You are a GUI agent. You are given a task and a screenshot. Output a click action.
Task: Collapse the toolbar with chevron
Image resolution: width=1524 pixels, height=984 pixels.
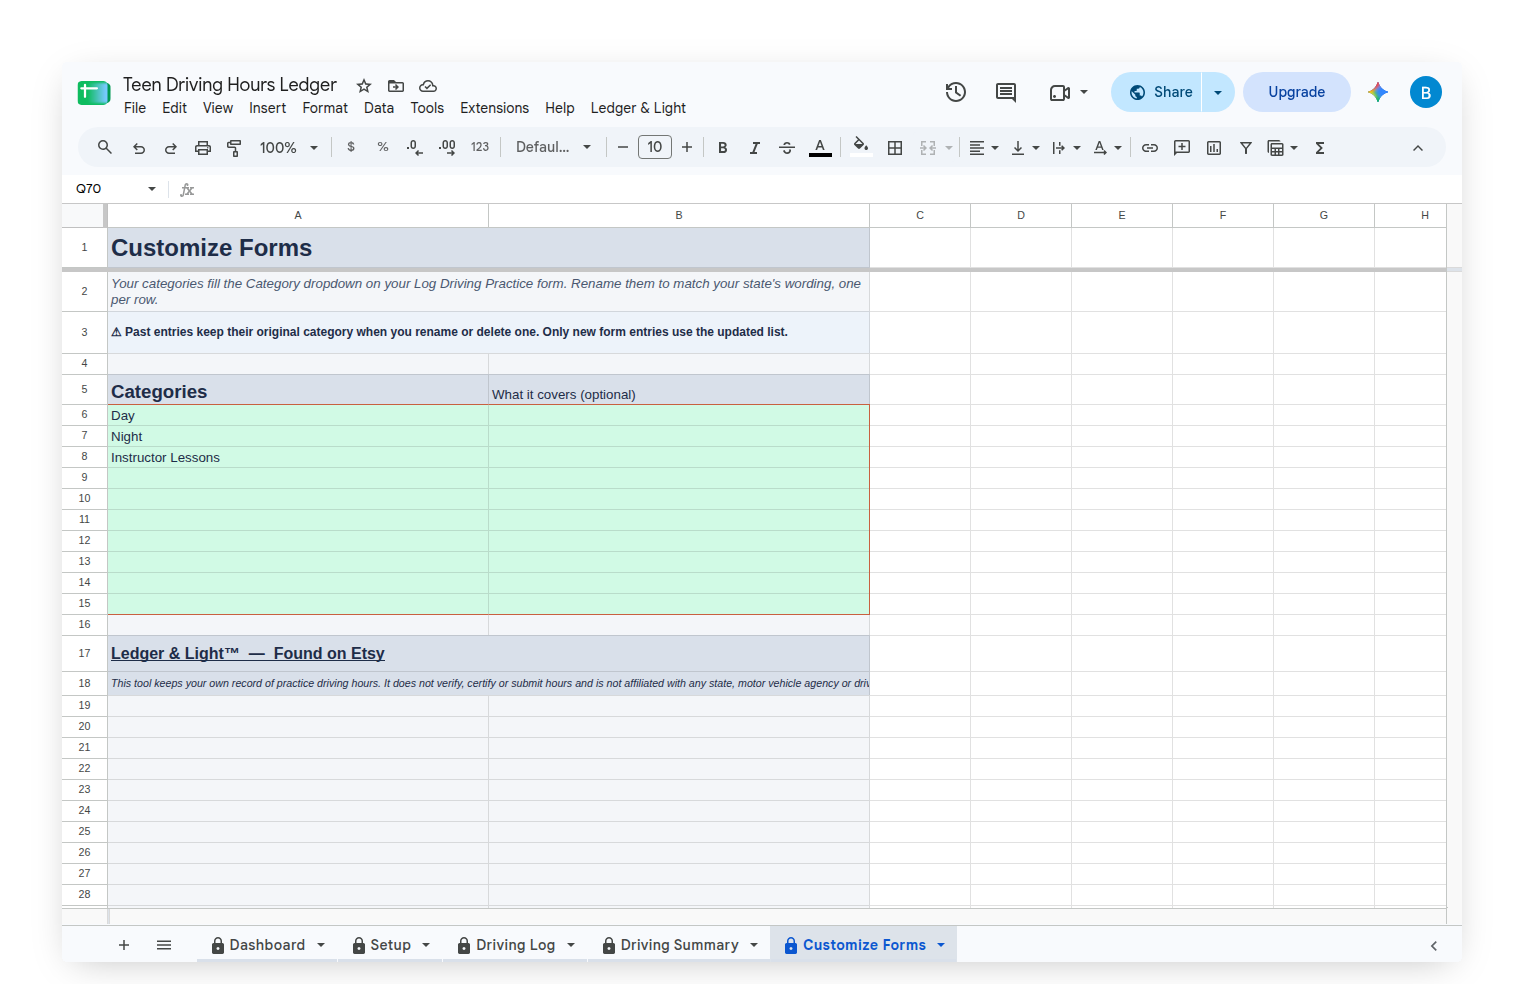tap(1418, 148)
